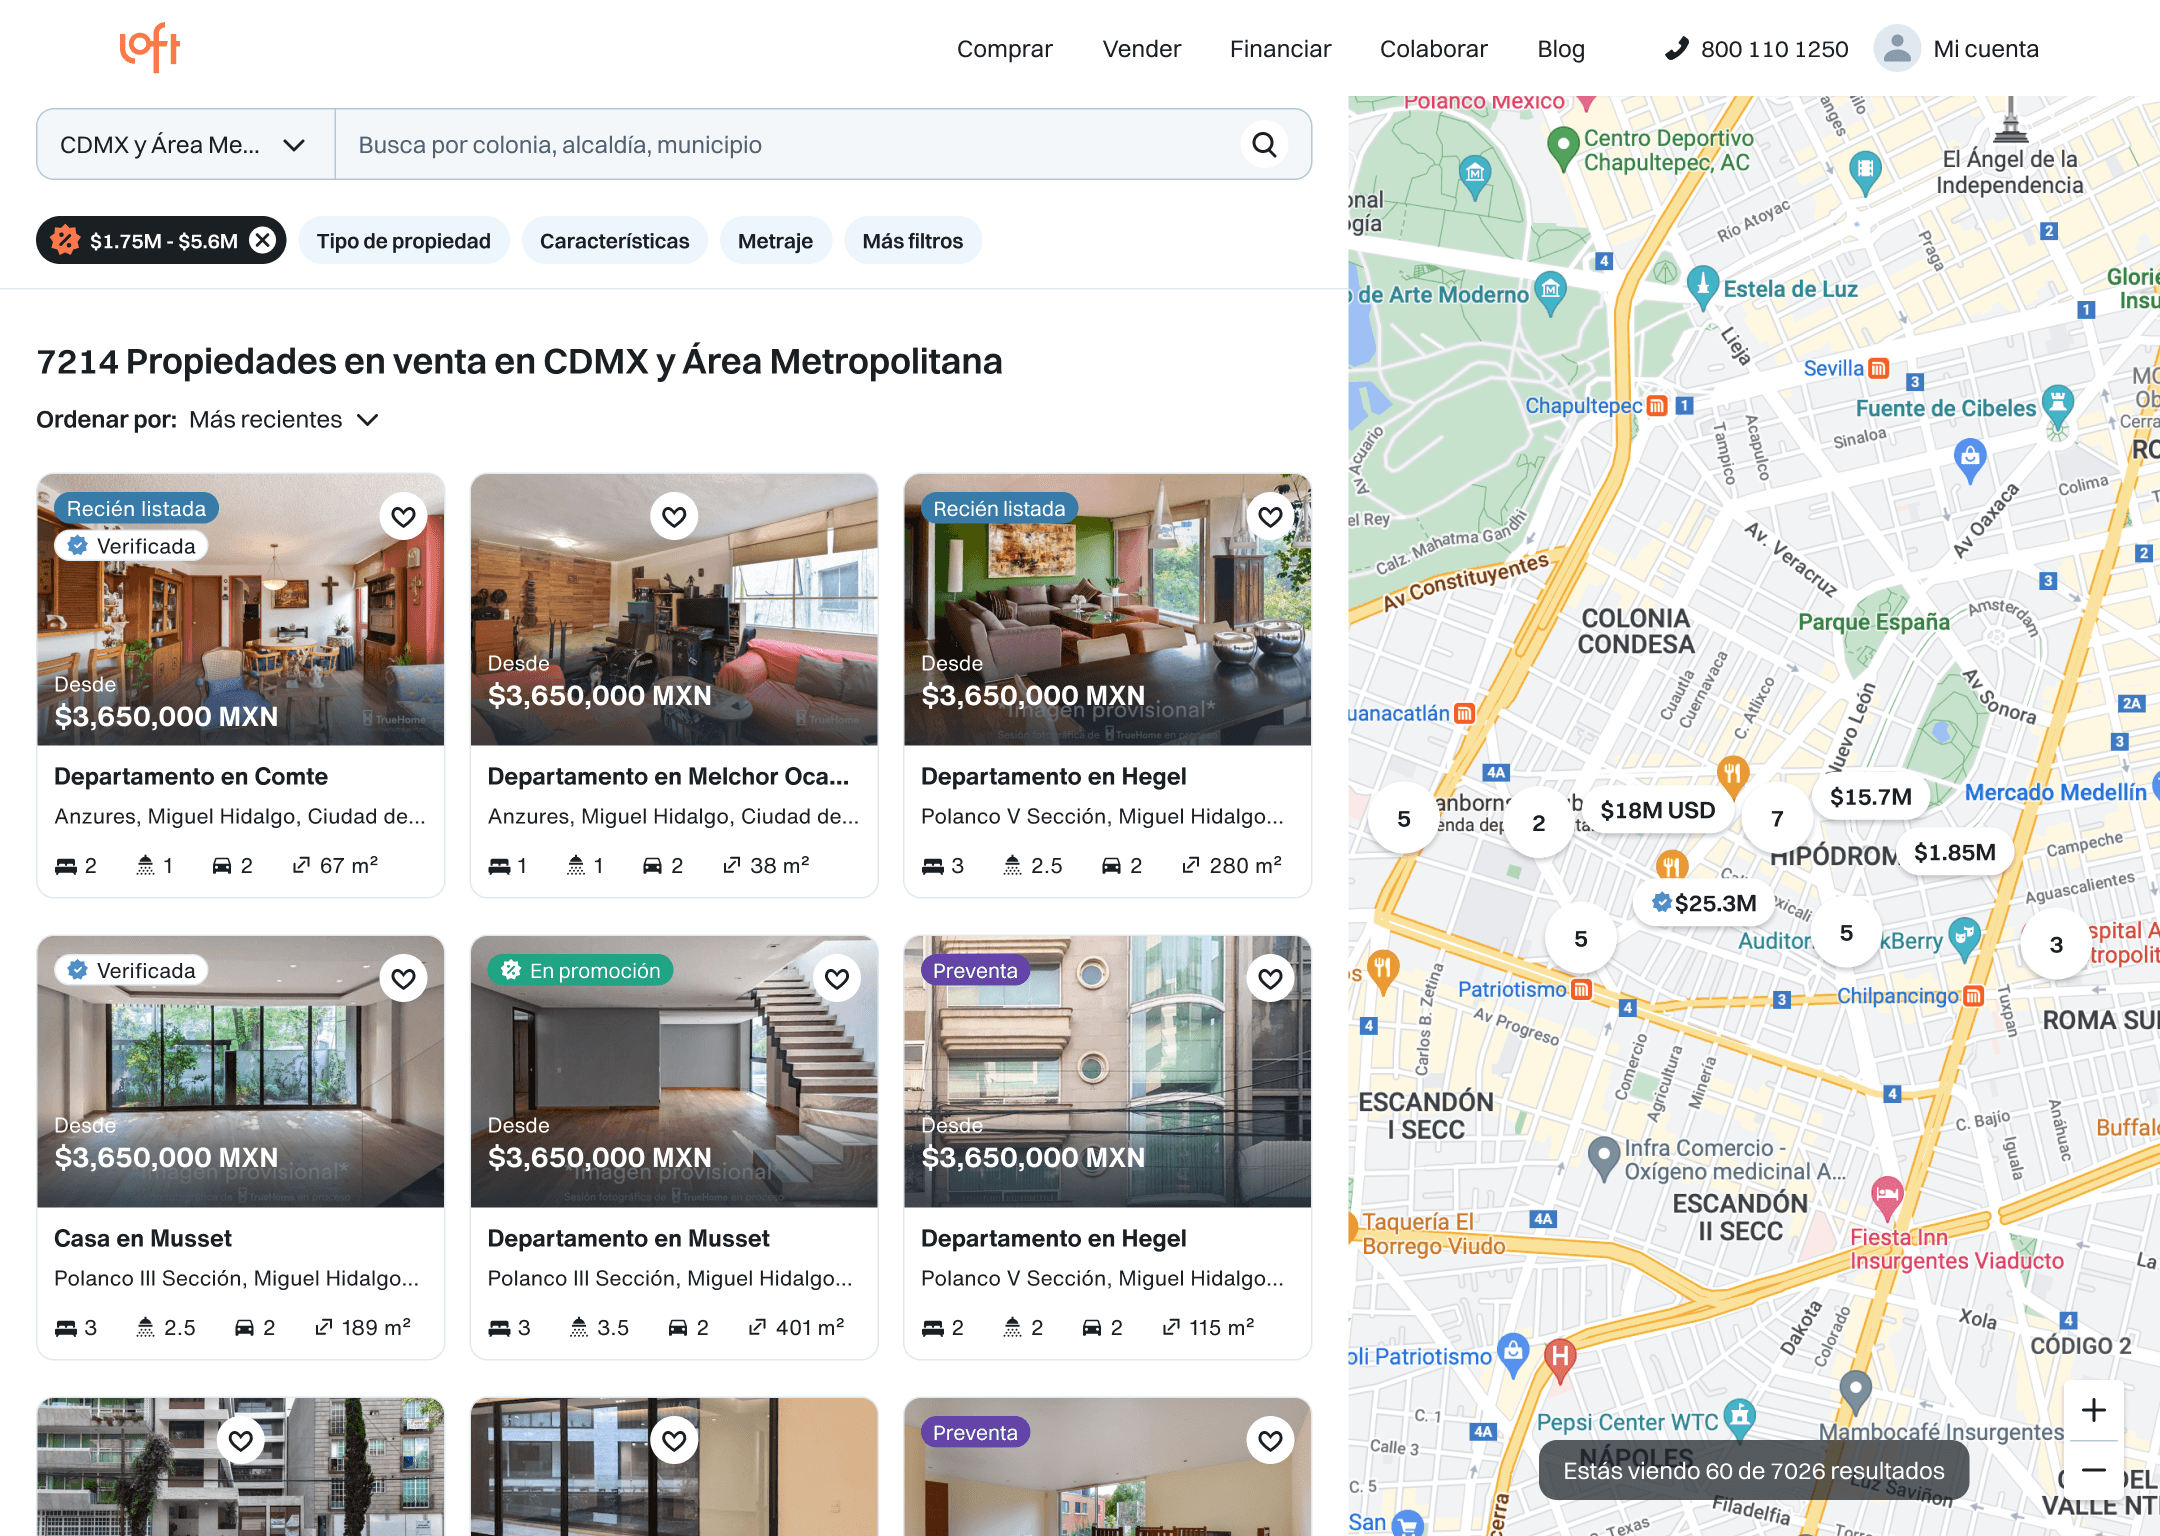Screen dimensions: 2160x1536
Task: Click the En promoción badge
Action: (x=581, y=970)
